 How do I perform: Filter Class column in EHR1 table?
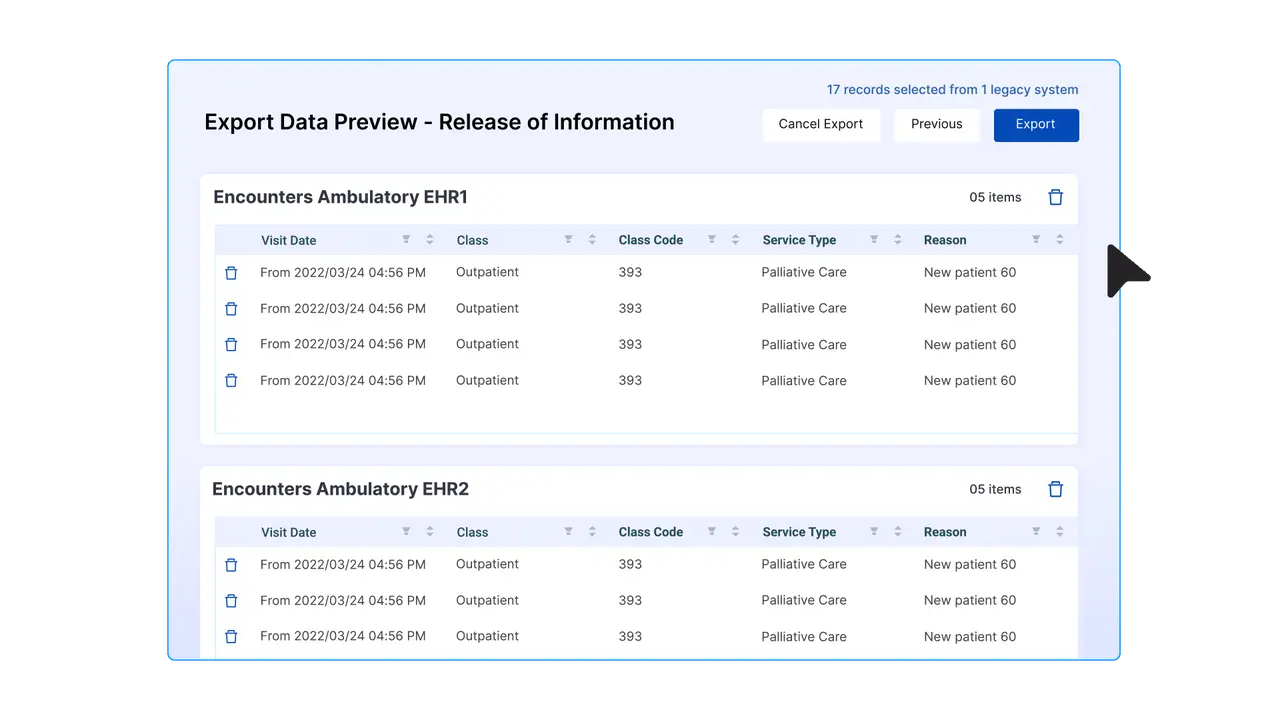pyautogui.click(x=568, y=240)
